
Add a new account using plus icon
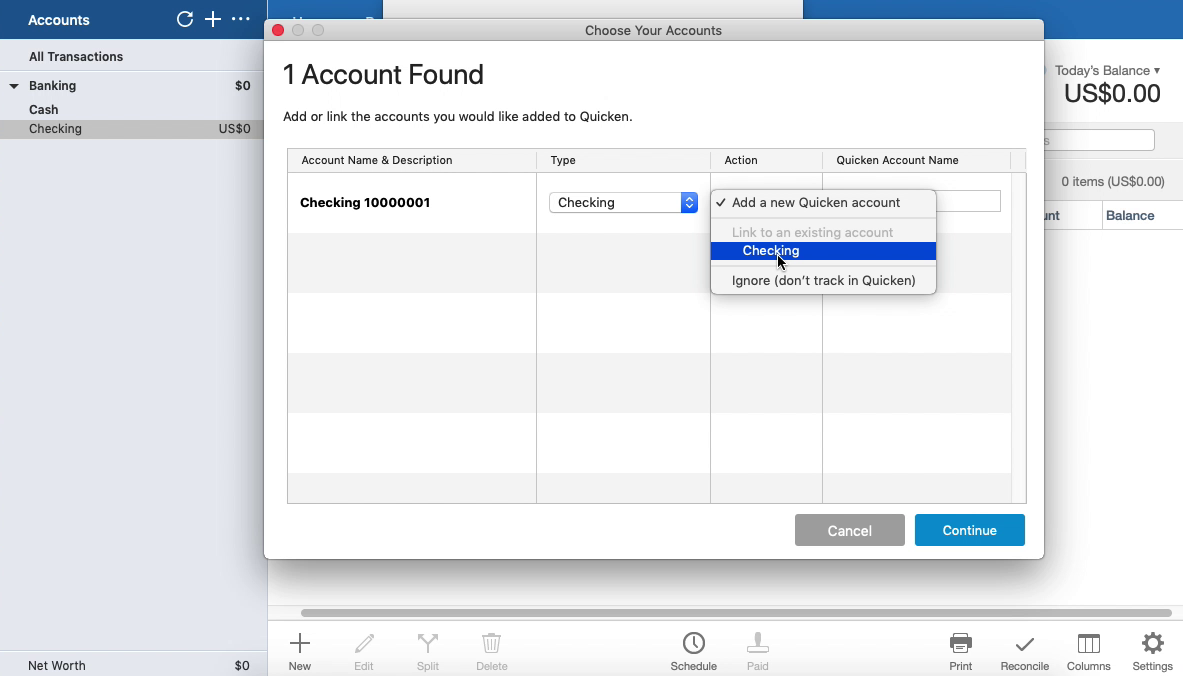pyautogui.click(x=213, y=20)
